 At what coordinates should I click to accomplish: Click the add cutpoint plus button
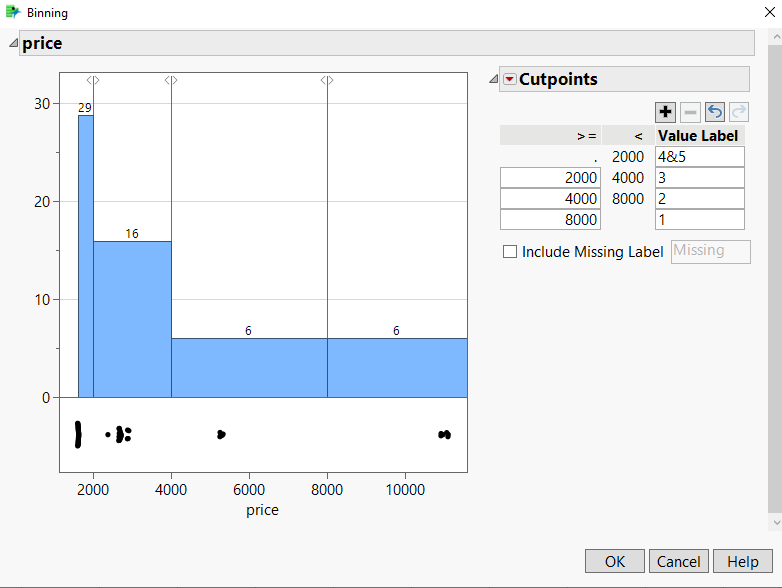(x=665, y=112)
